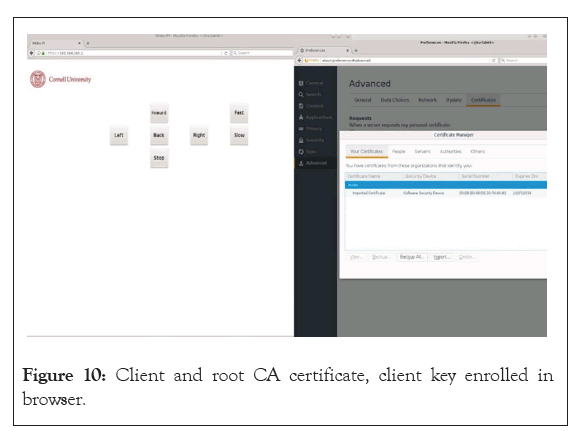Reload page in Preferences window

coord(494,60)
